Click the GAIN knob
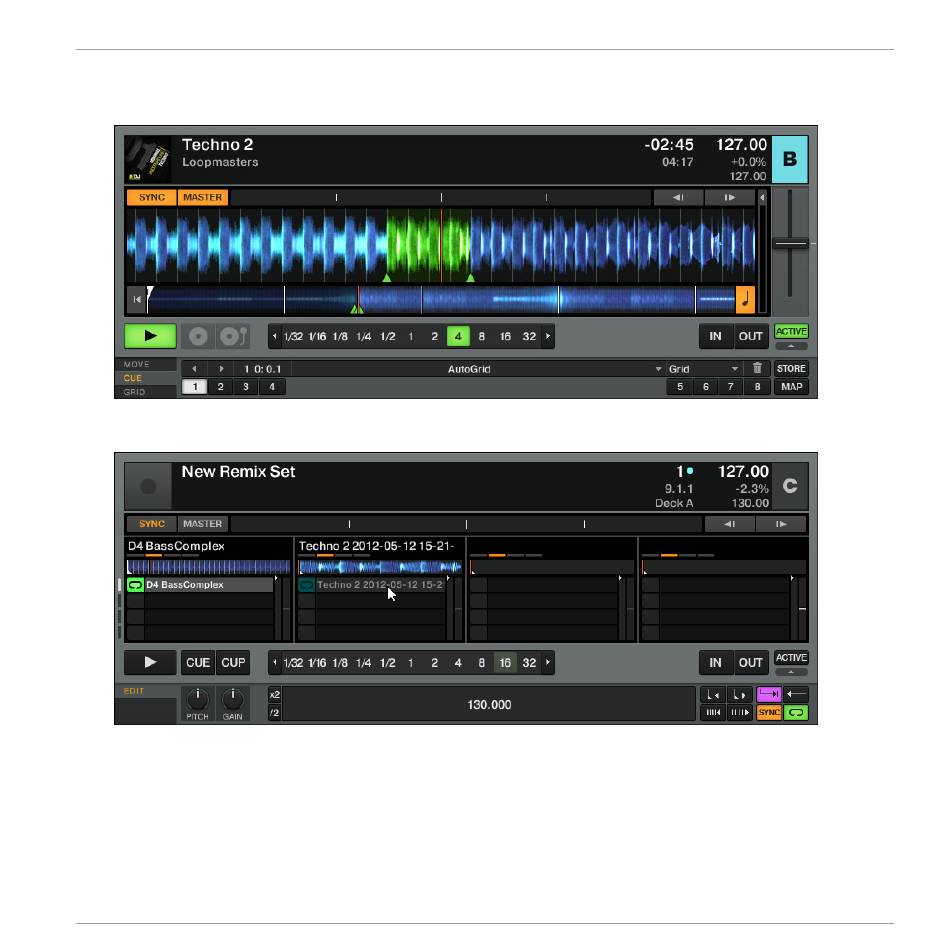This screenshot has width=950, height=951. click(232, 699)
